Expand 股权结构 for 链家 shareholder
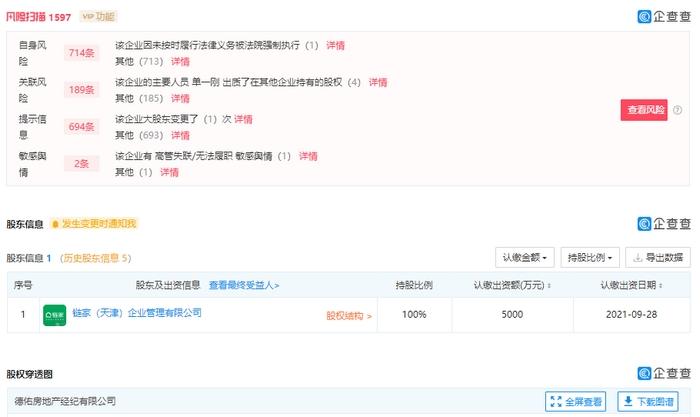The width and height of the screenshot is (700, 417). pos(349,316)
